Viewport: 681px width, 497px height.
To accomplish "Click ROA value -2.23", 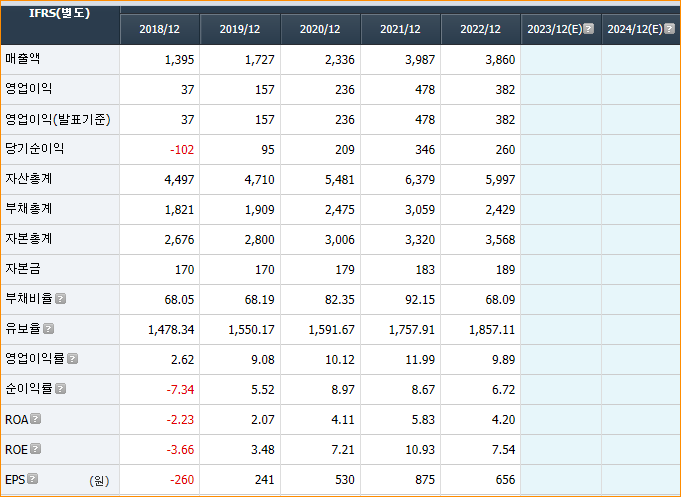I will tap(180, 420).
